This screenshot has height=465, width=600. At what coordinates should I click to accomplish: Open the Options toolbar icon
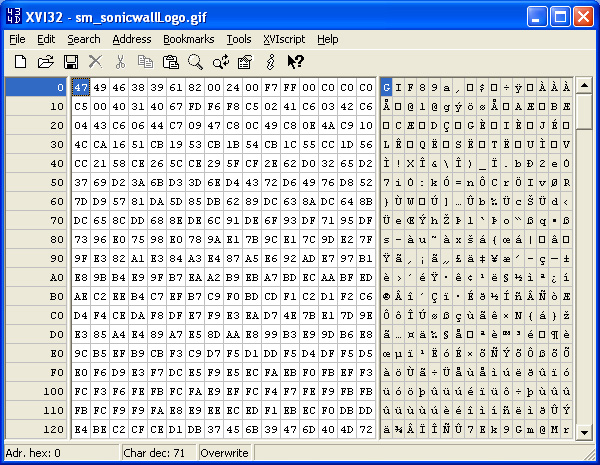pyautogui.click(x=244, y=62)
